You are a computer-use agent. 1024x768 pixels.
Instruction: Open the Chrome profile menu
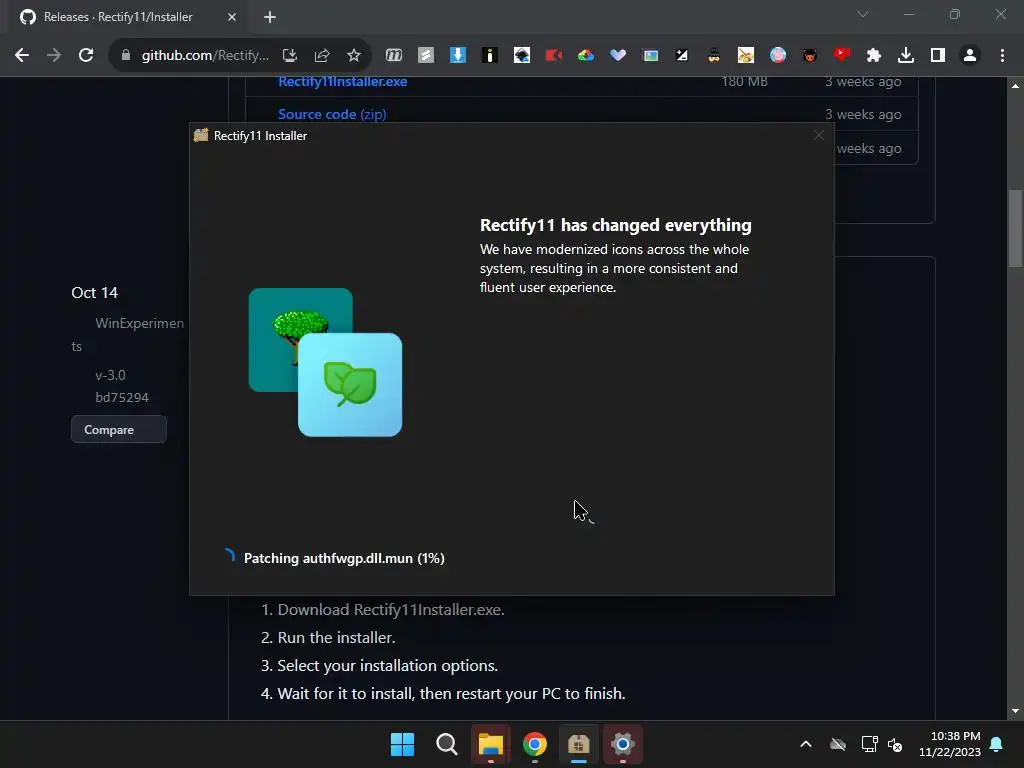pyautogui.click(x=970, y=56)
